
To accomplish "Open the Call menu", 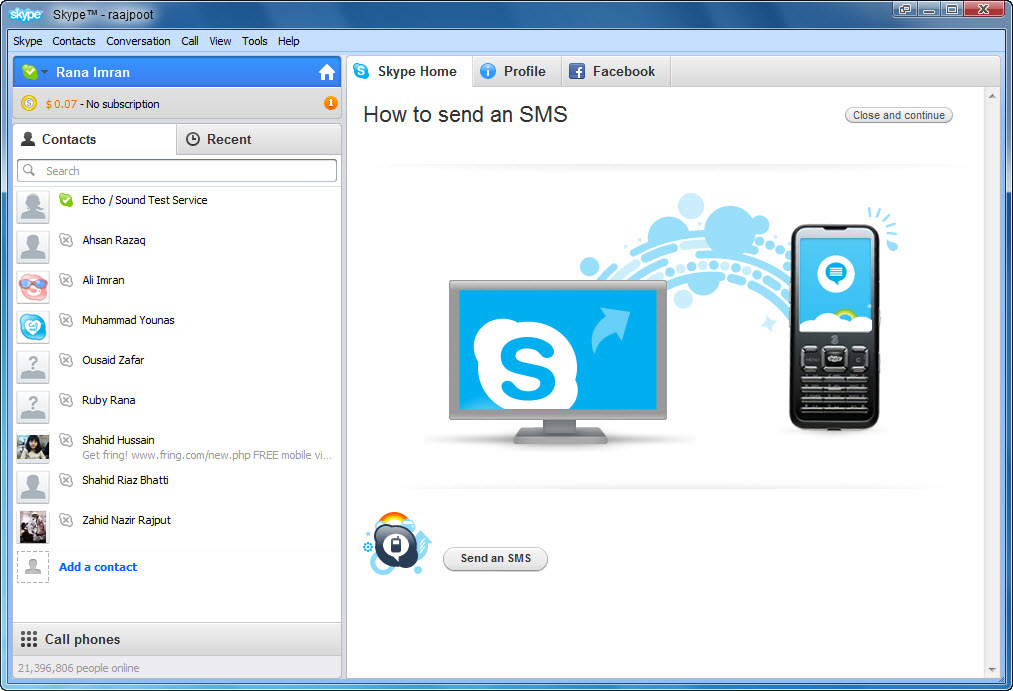I will click(x=190, y=41).
